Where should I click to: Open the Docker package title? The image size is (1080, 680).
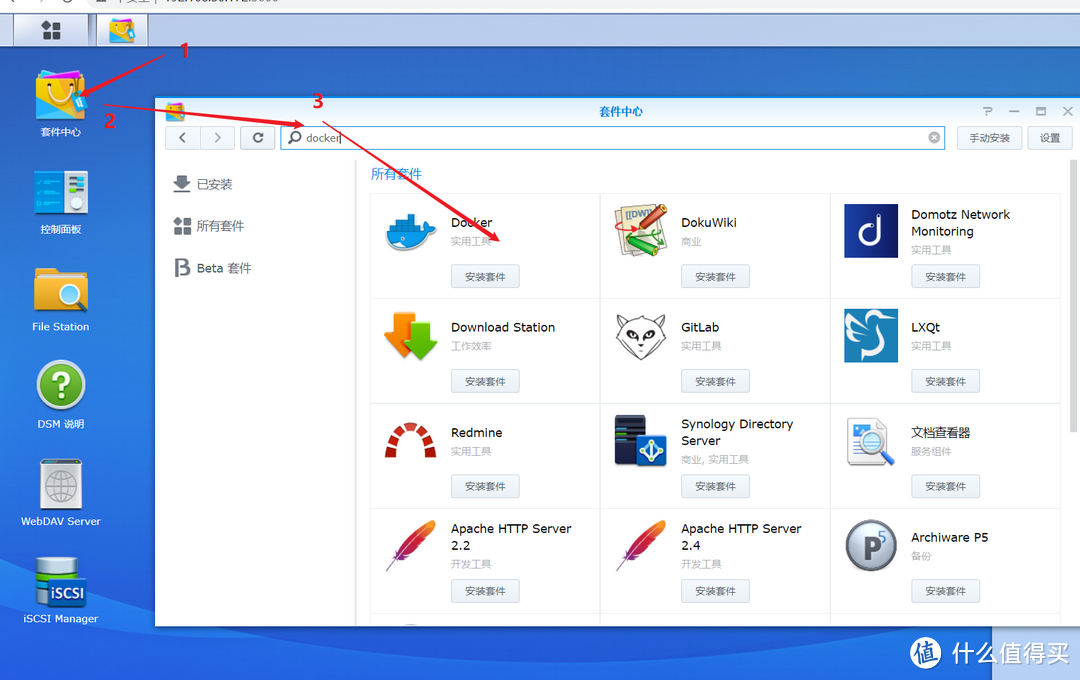[x=472, y=223]
